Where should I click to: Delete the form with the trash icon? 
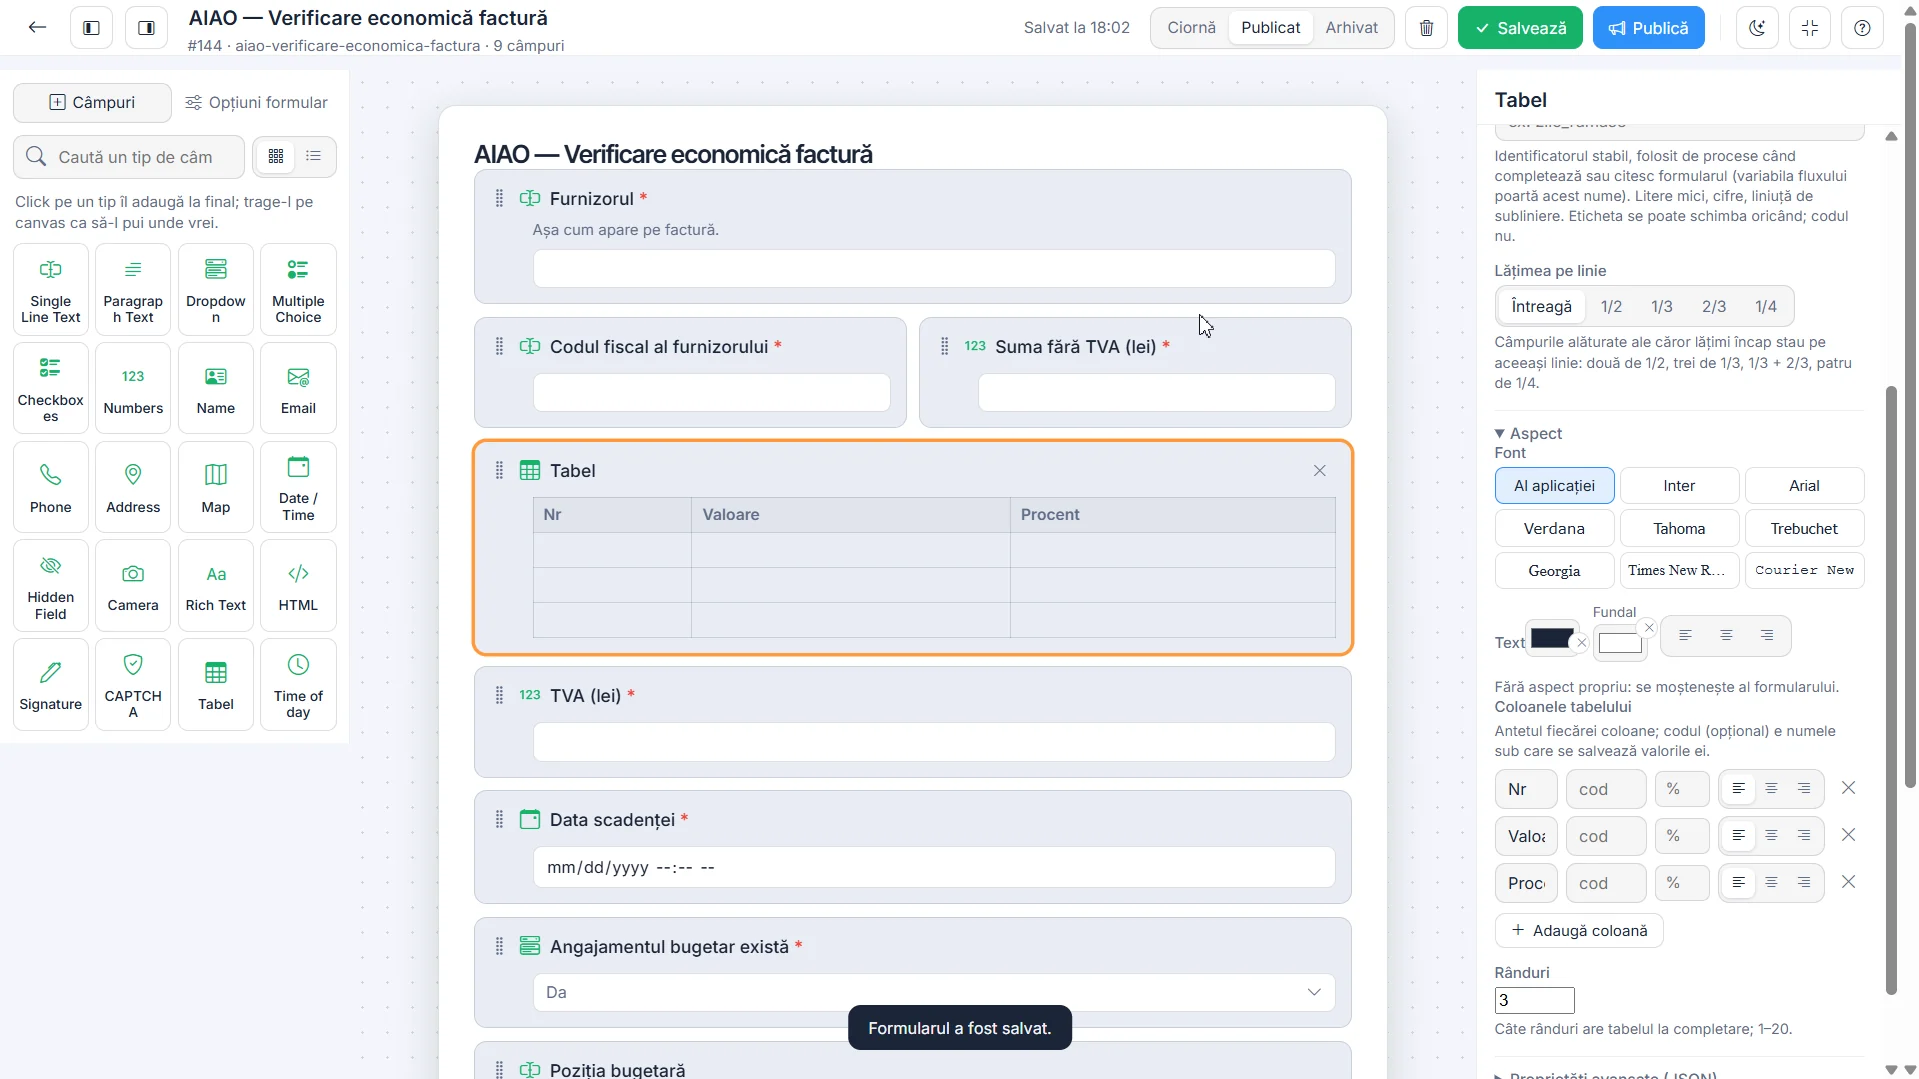1426,28
